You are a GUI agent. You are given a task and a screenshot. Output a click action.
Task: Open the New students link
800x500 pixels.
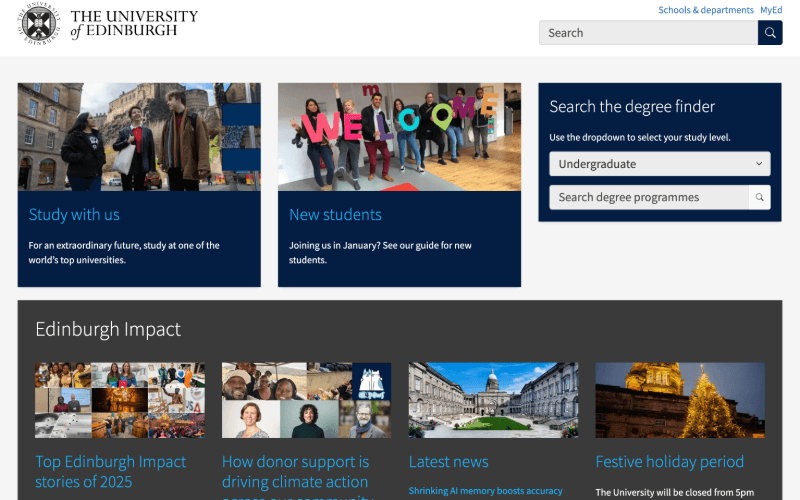coord(335,215)
